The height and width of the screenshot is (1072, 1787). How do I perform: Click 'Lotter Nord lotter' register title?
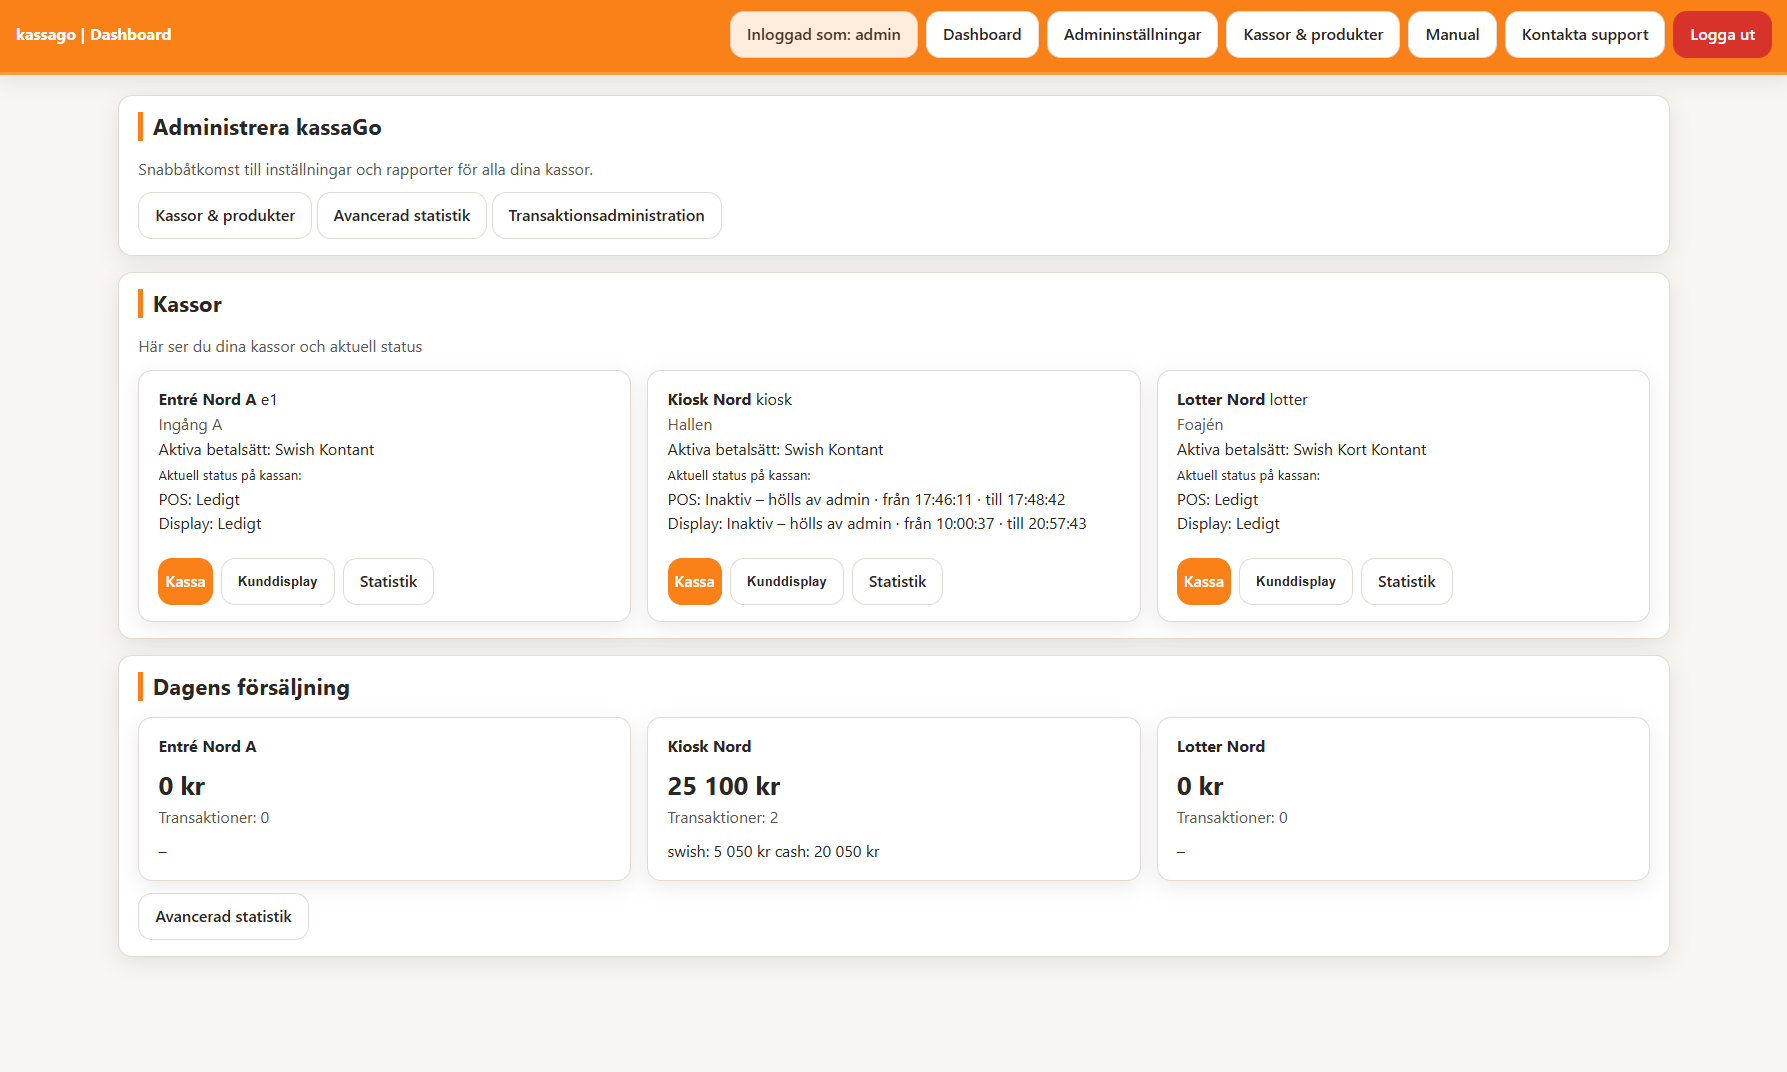coord(1242,399)
